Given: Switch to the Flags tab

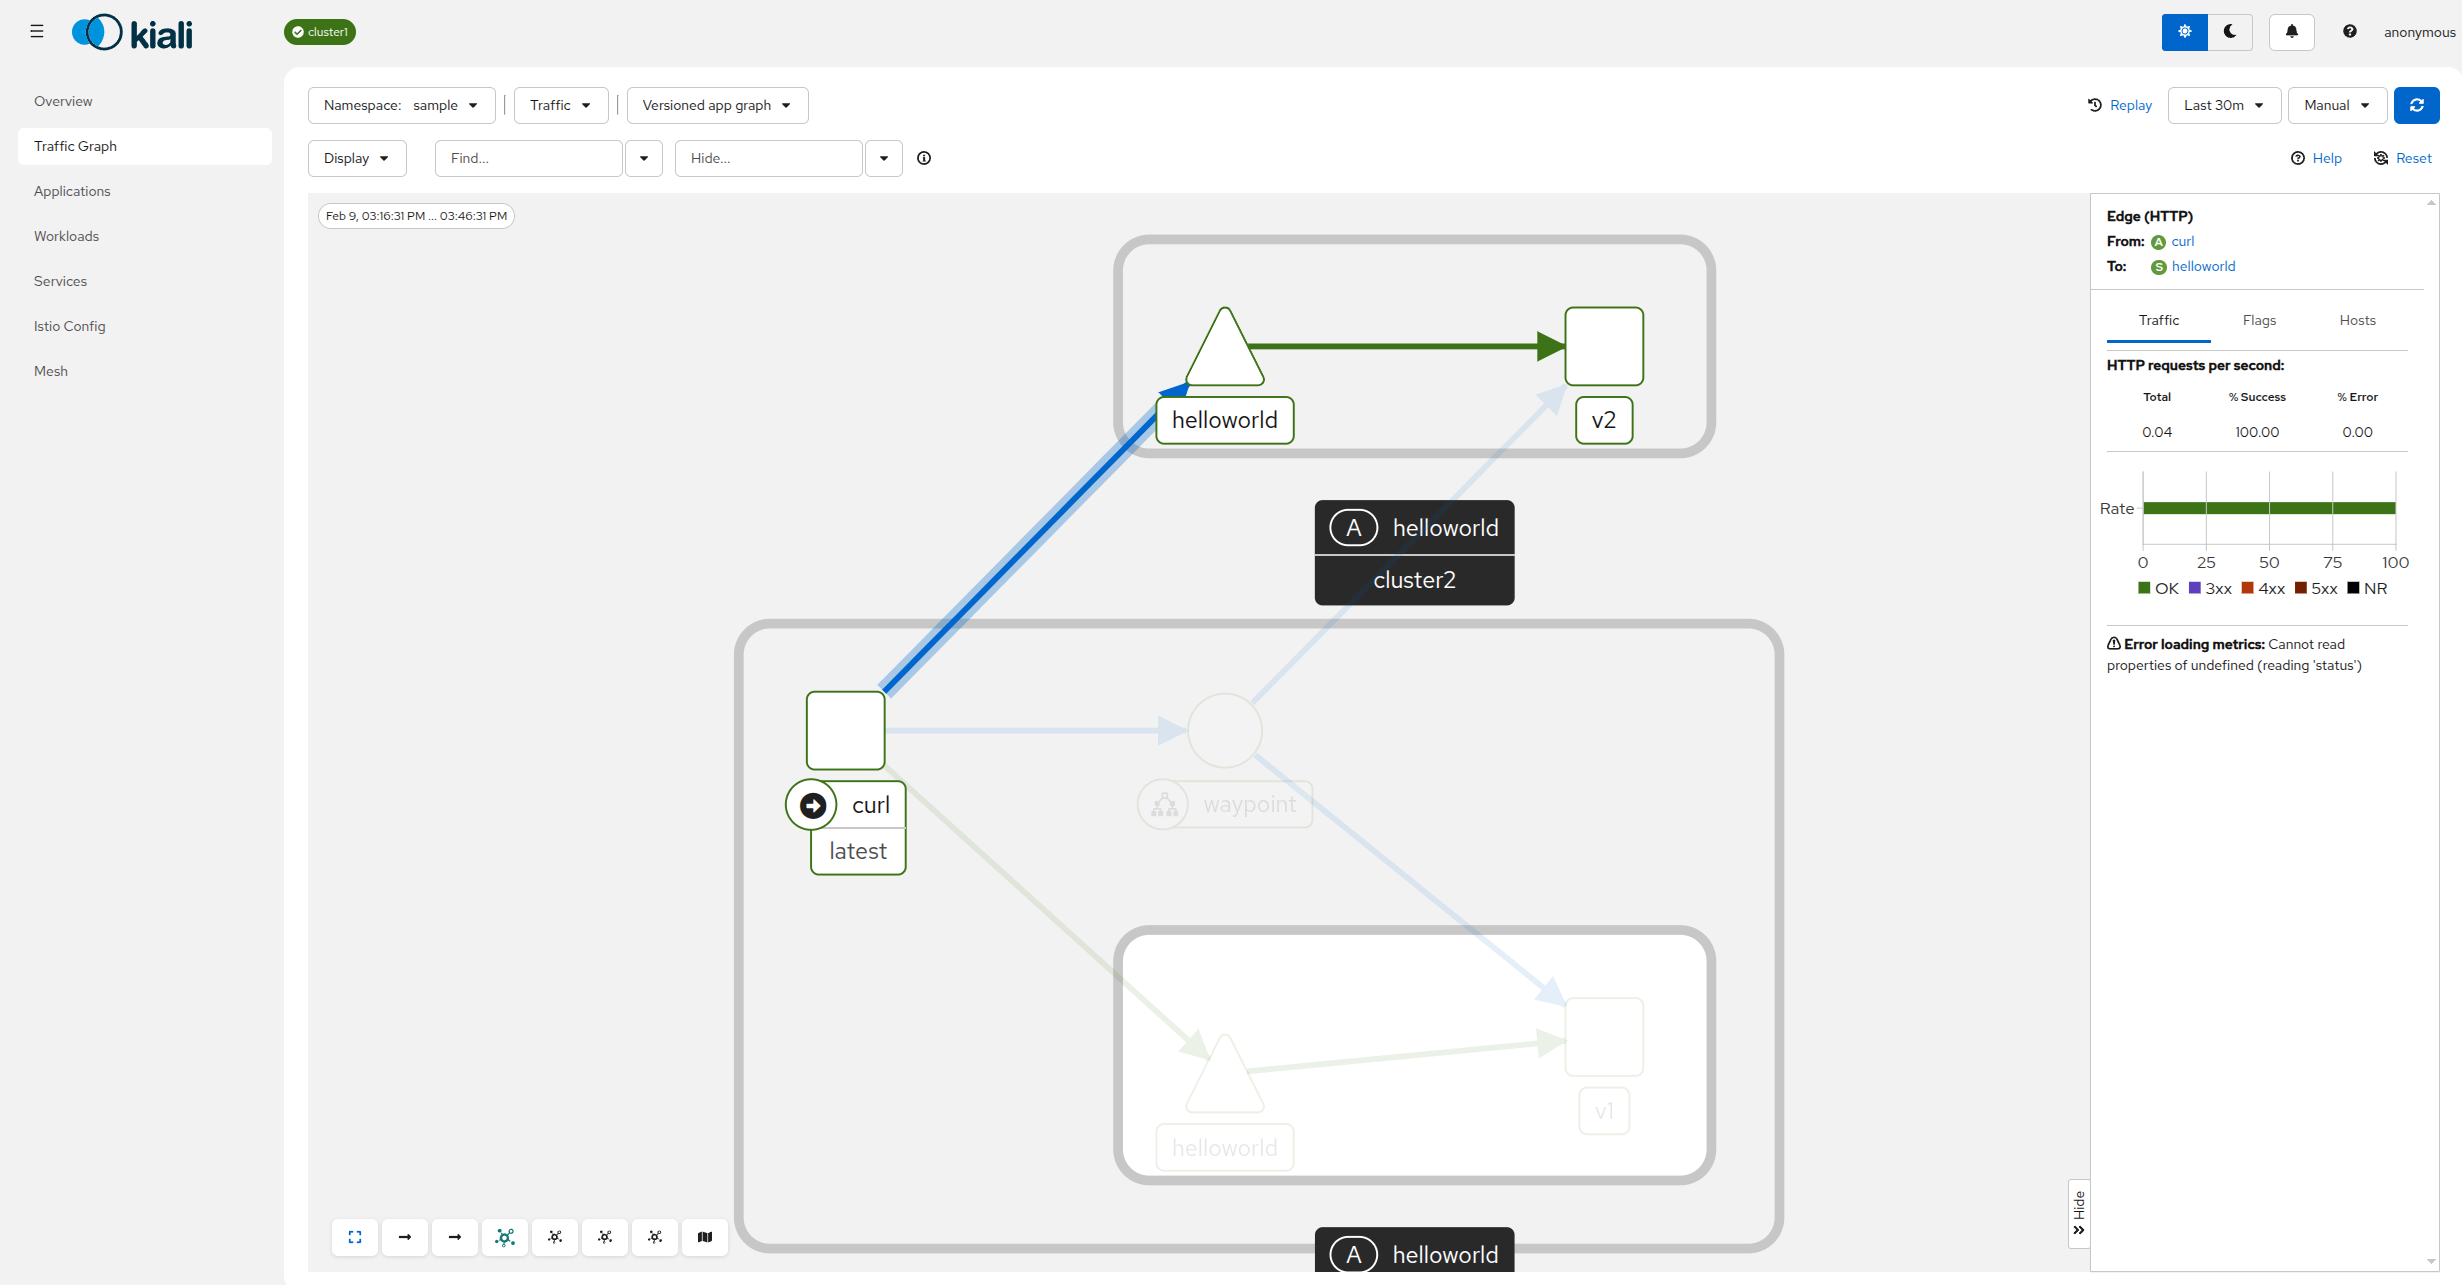Looking at the screenshot, I should coord(2258,320).
